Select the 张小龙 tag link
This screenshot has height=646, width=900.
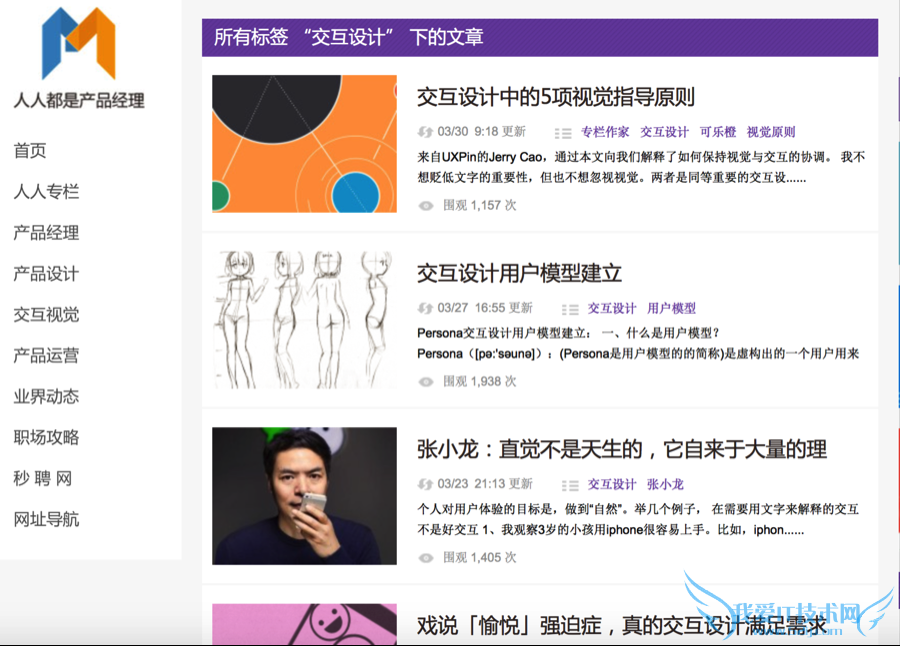[665, 484]
